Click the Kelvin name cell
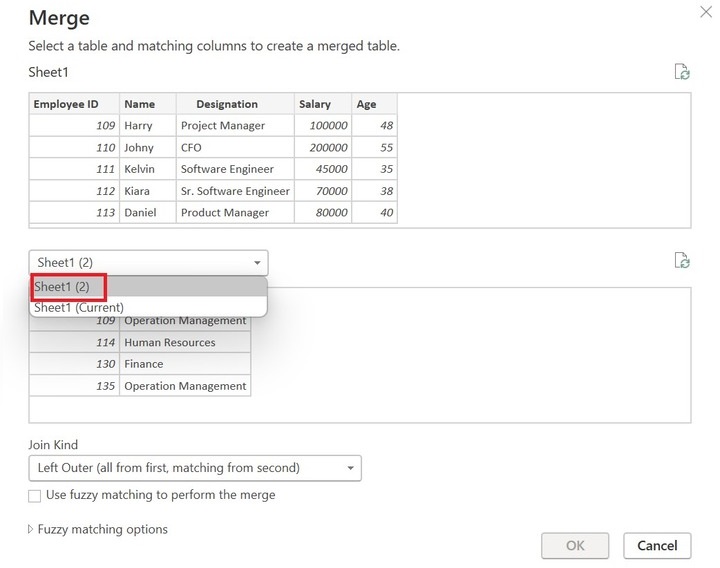The width and height of the screenshot is (720, 568). [140, 169]
